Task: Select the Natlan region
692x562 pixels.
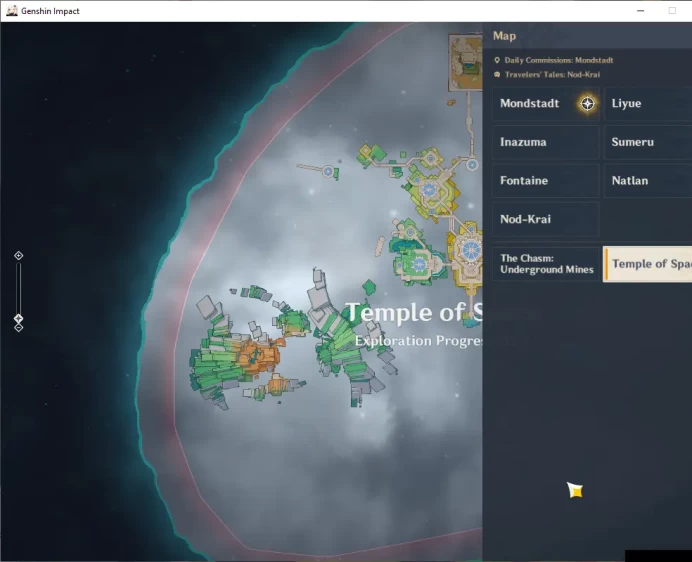Action: [647, 181]
